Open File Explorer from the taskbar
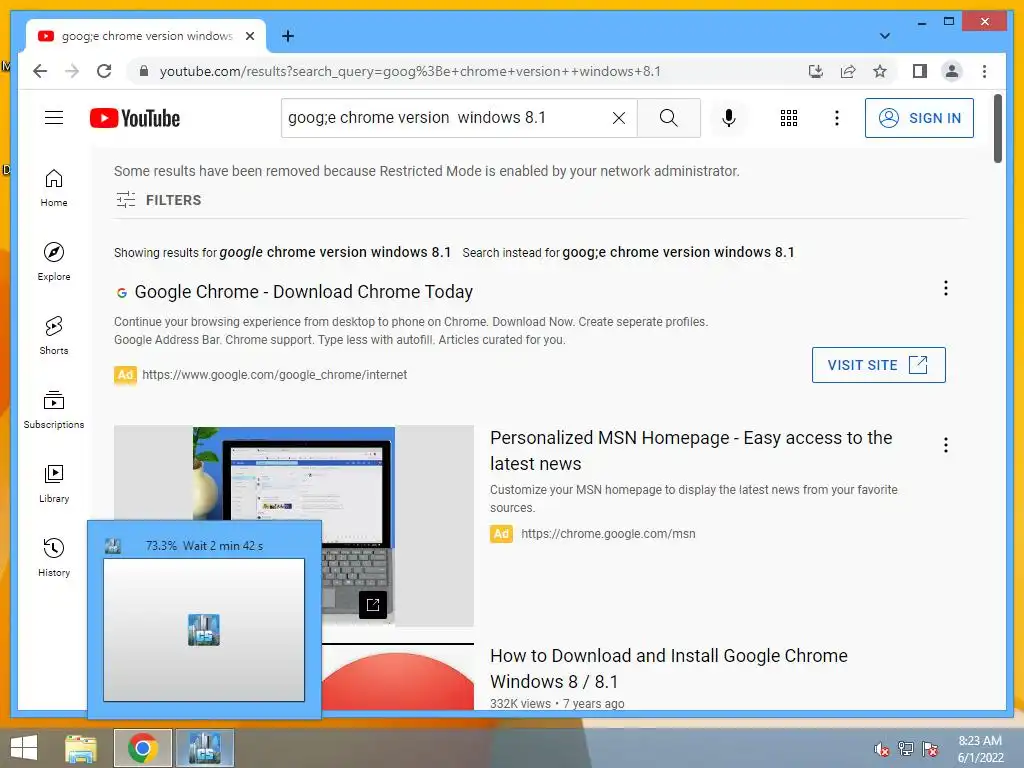This screenshot has width=1024, height=768. [80, 748]
